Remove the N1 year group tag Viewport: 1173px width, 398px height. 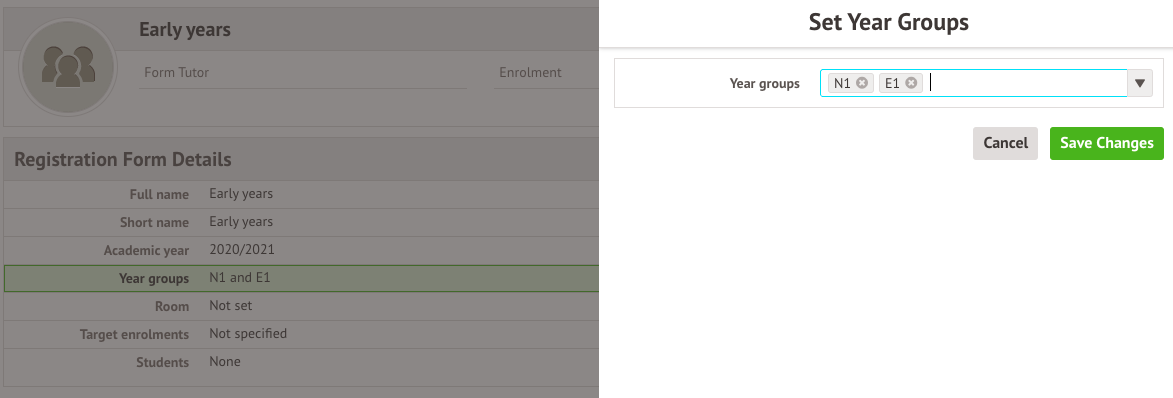(862, 83)
